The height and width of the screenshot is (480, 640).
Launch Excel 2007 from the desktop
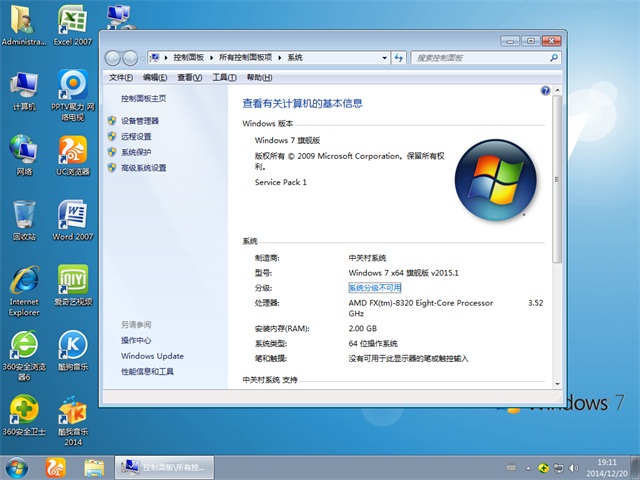[73, 24]
